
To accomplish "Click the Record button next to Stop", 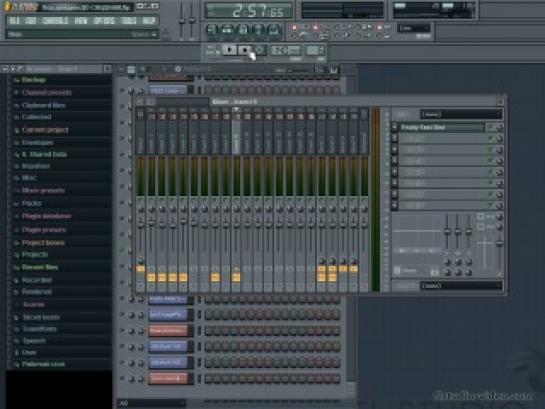I will (260, 50).
